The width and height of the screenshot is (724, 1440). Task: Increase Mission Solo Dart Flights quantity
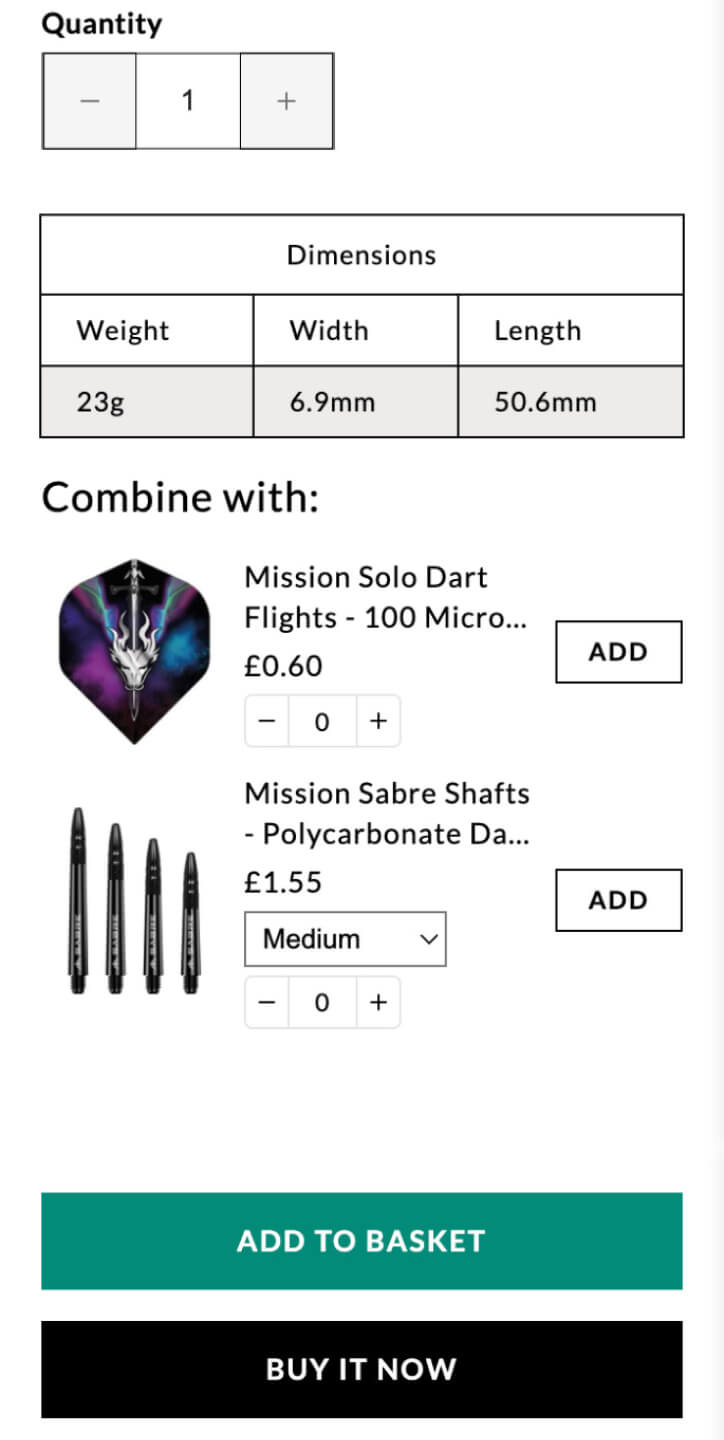(x=378, y=721)
